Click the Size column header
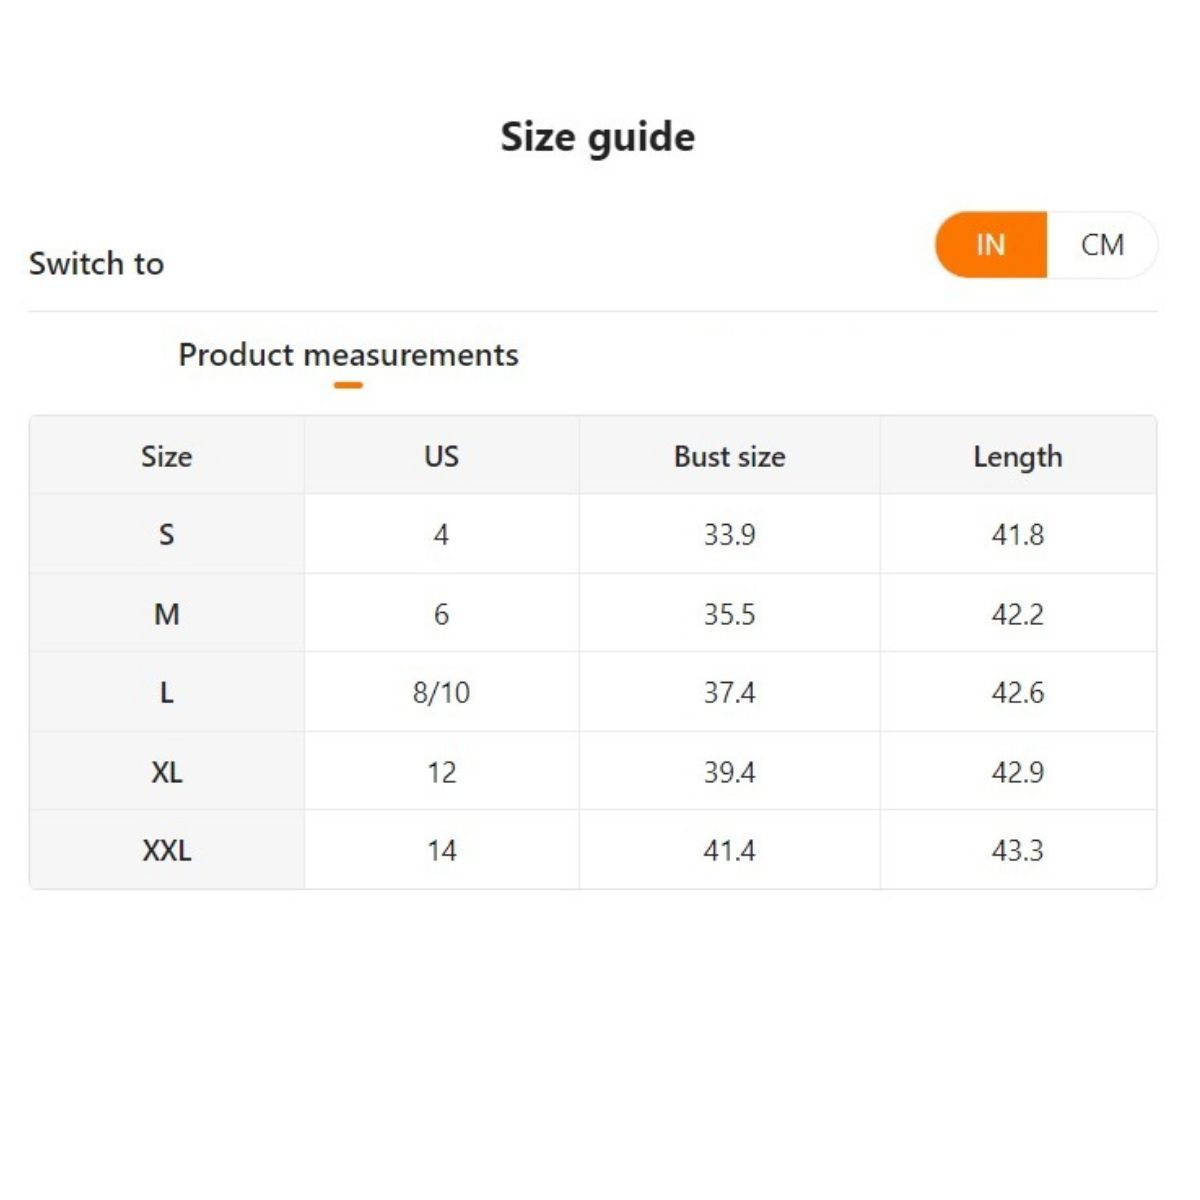Image resolution: width=1200 pixels, height=1200 pixels. point(166,456)
